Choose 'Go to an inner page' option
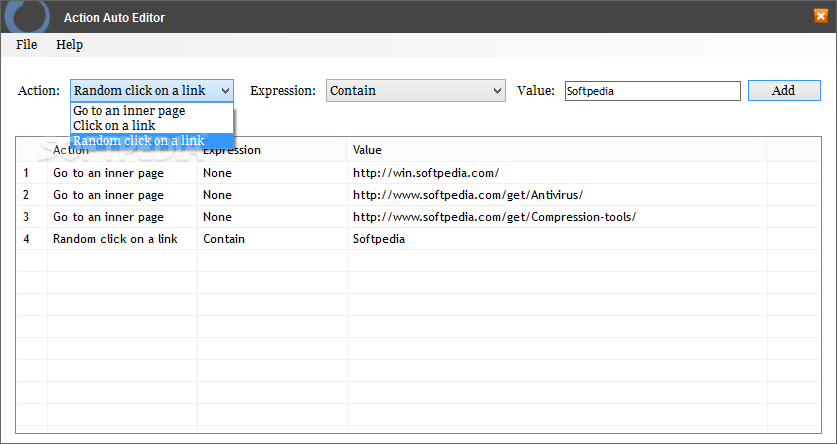The width and height of the screenshot is (837, 444). point(152,111)
